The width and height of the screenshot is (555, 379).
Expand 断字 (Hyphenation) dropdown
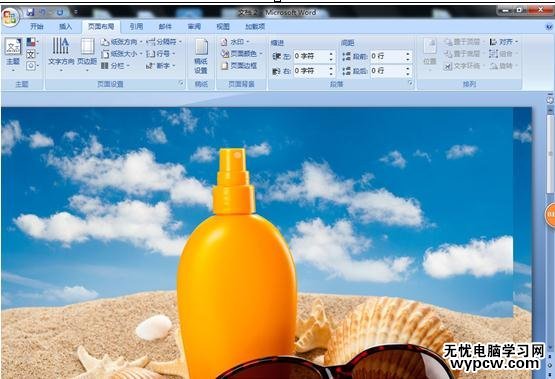pos(161,66)
